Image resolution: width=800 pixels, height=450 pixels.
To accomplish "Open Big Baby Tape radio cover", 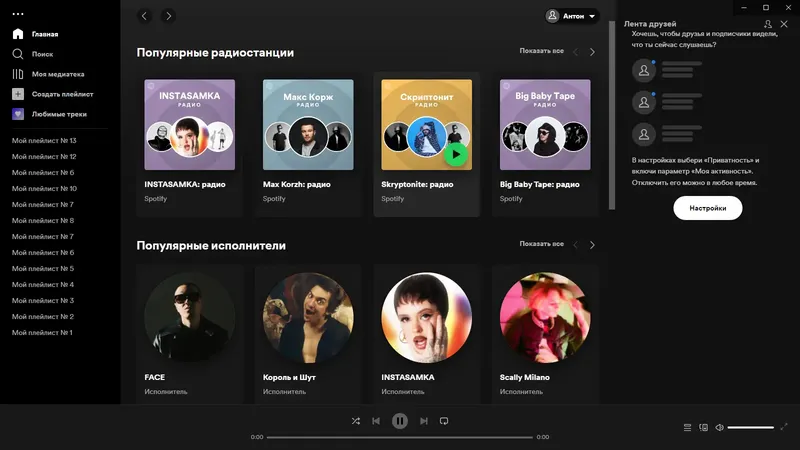I will (x=545, y=124).
